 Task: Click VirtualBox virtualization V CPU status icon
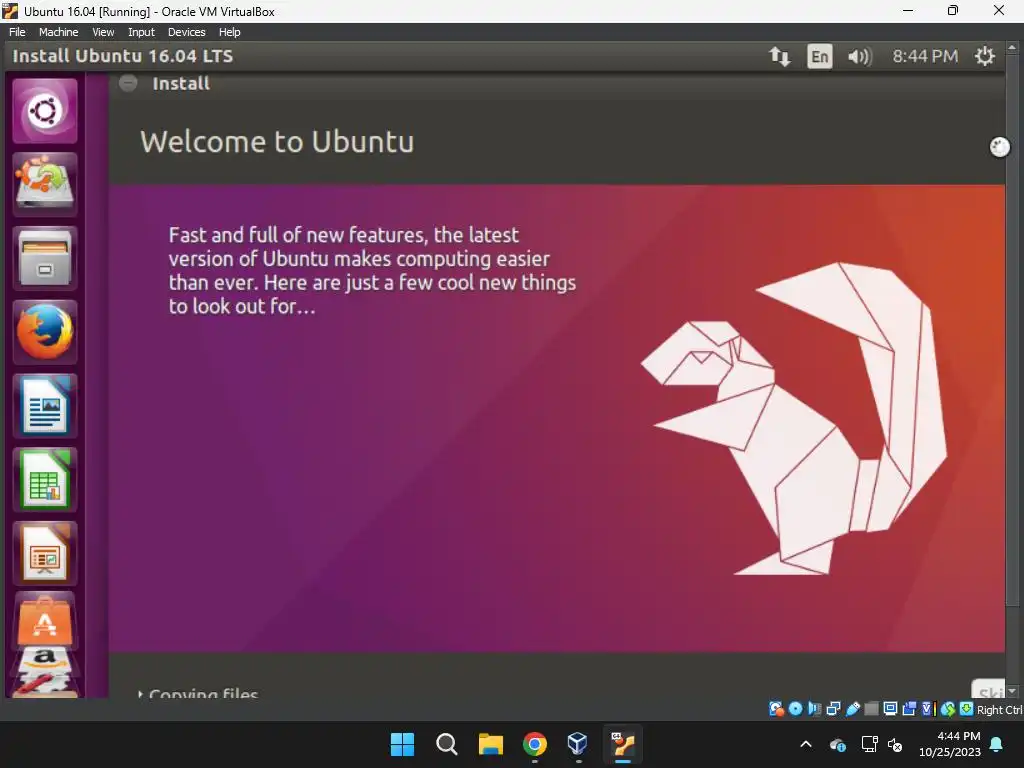click(x=928, y=709)
